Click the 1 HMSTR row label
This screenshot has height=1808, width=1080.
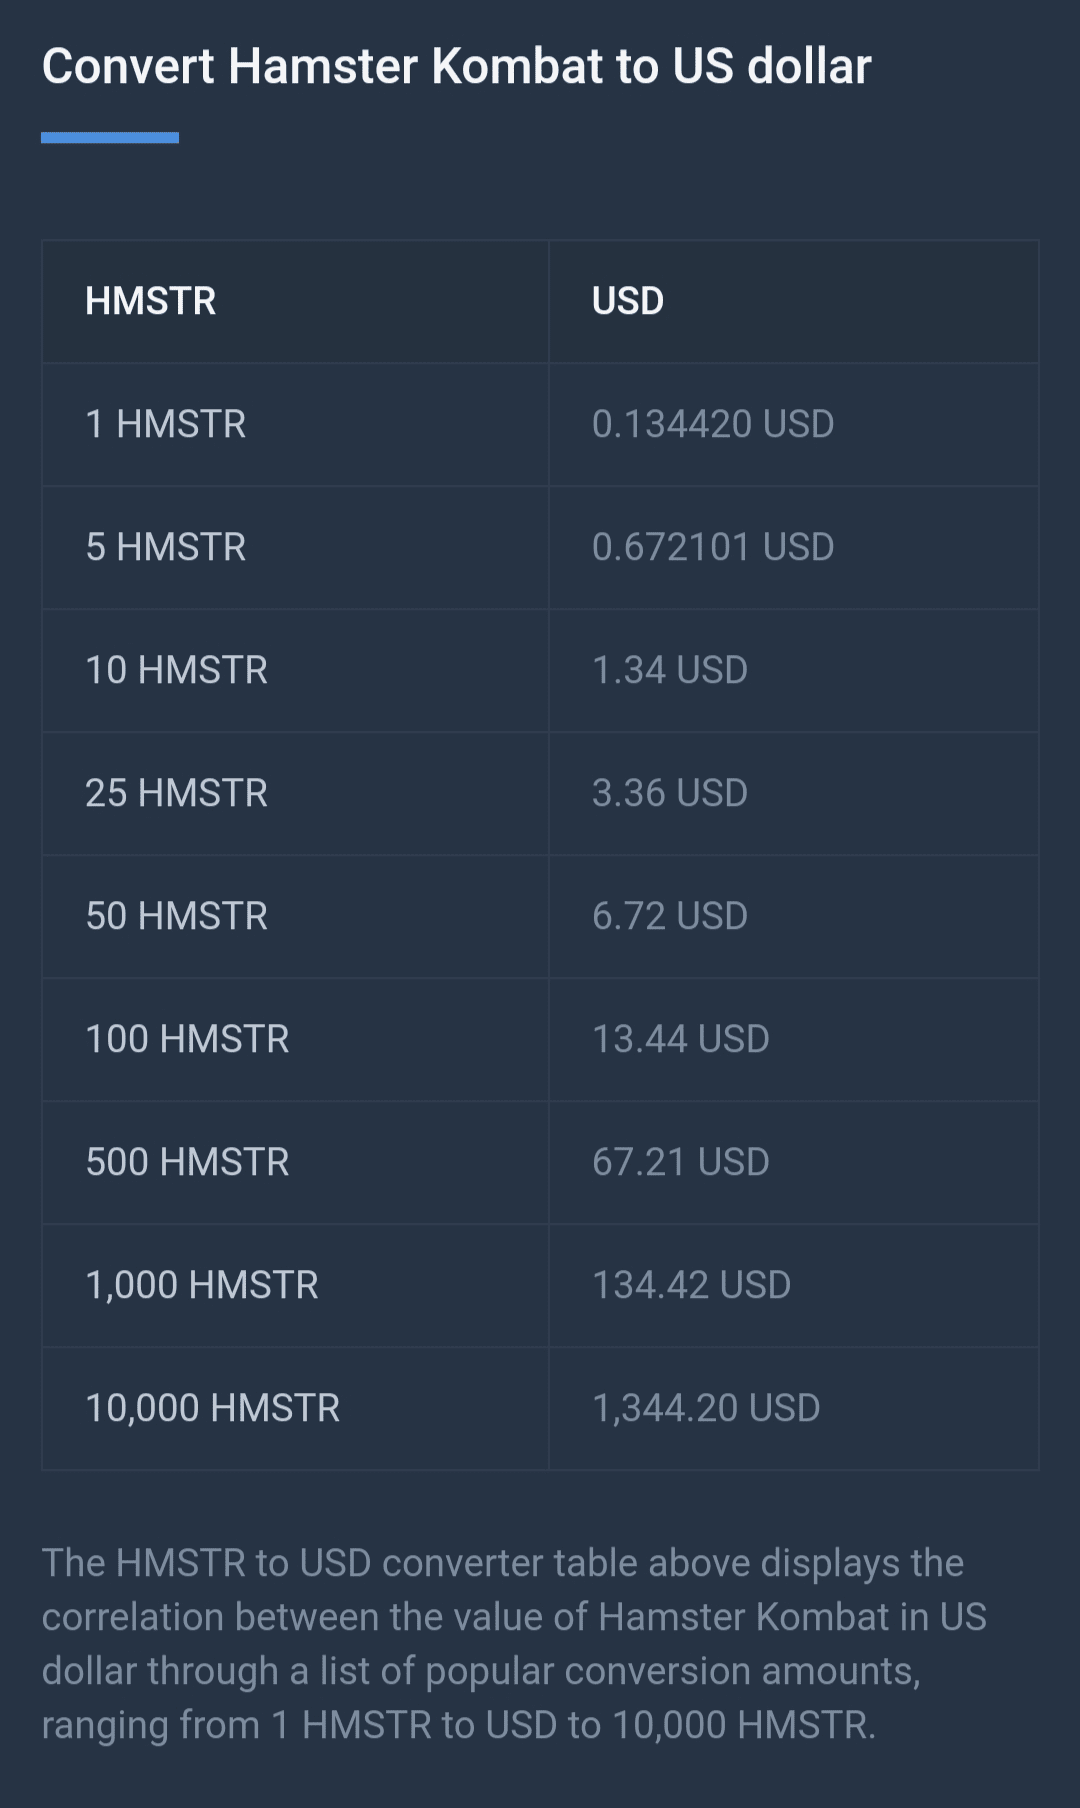coord(166,424)
